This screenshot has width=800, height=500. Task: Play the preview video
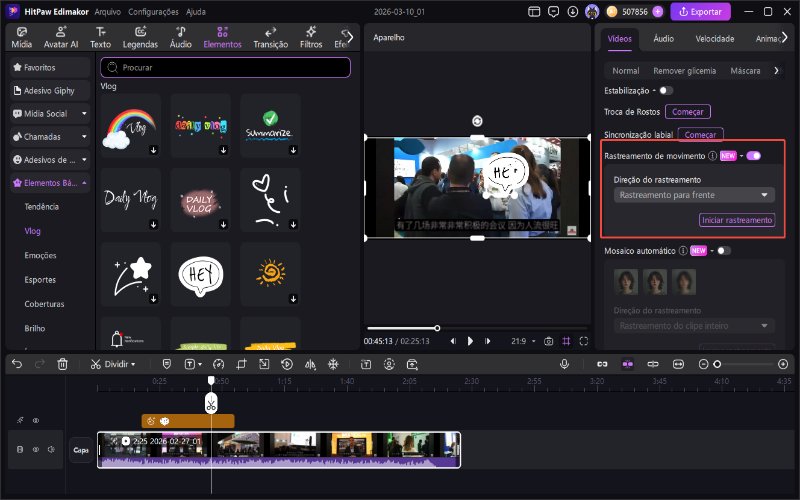tap(470, 341)
